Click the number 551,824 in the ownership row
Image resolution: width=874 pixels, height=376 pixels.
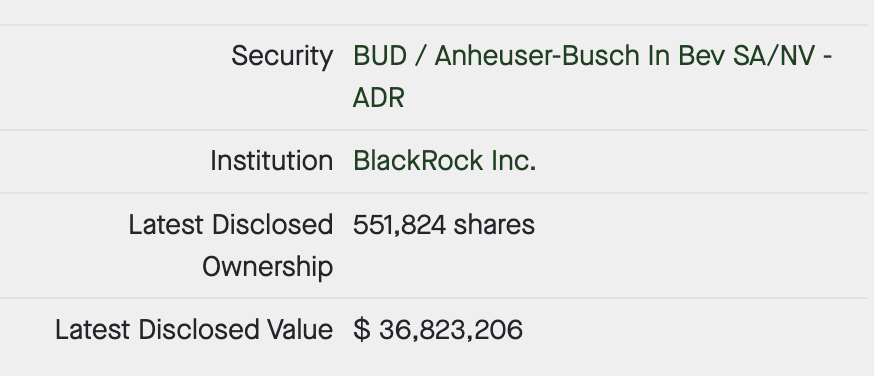399,225
